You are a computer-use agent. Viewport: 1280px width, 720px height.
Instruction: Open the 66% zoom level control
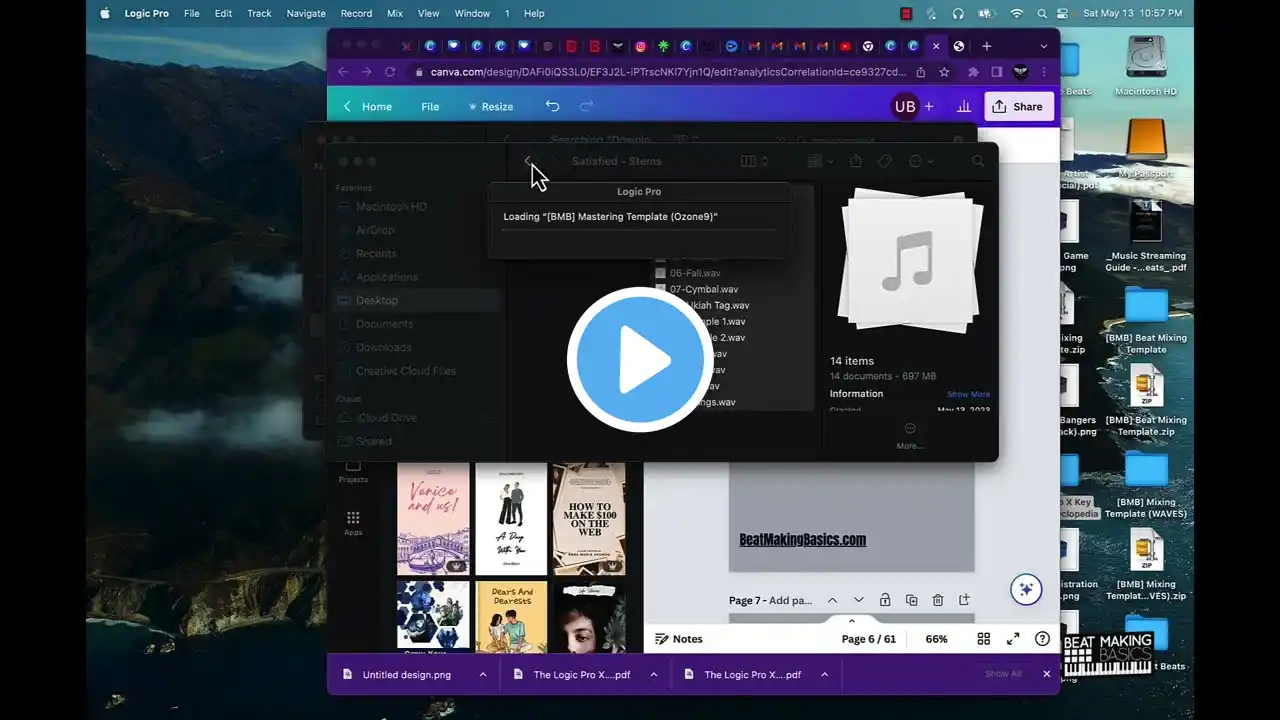[x=936, y=639]
